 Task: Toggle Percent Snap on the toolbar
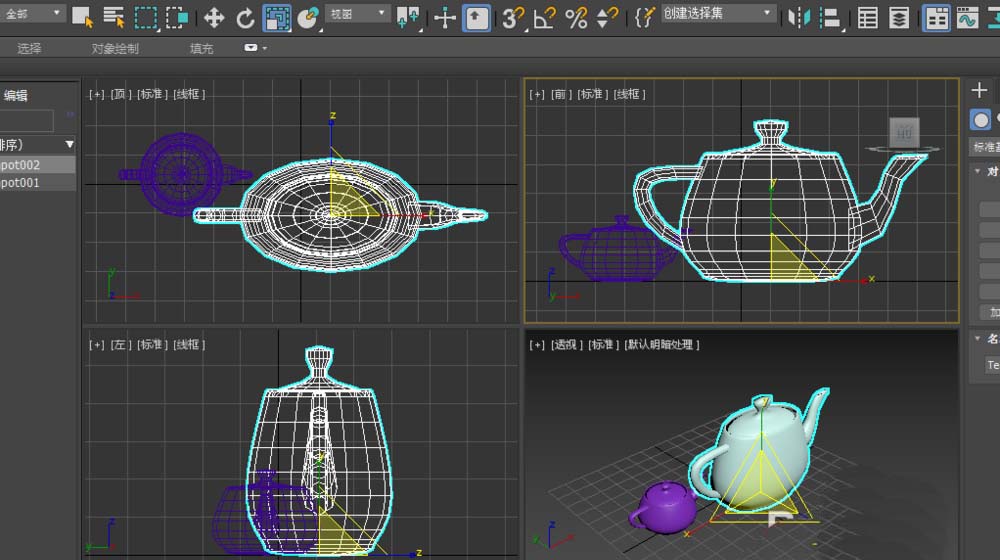tap(576, 17)
